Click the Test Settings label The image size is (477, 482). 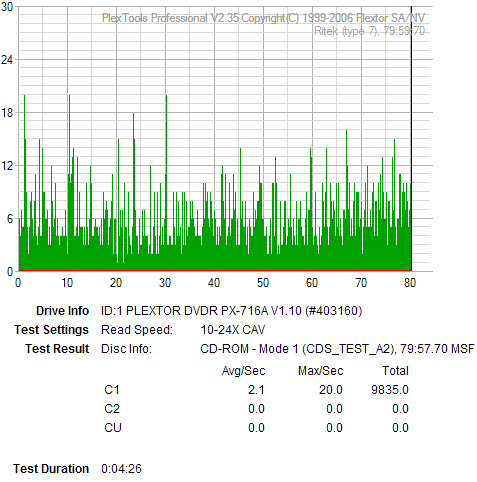(51, 330)
